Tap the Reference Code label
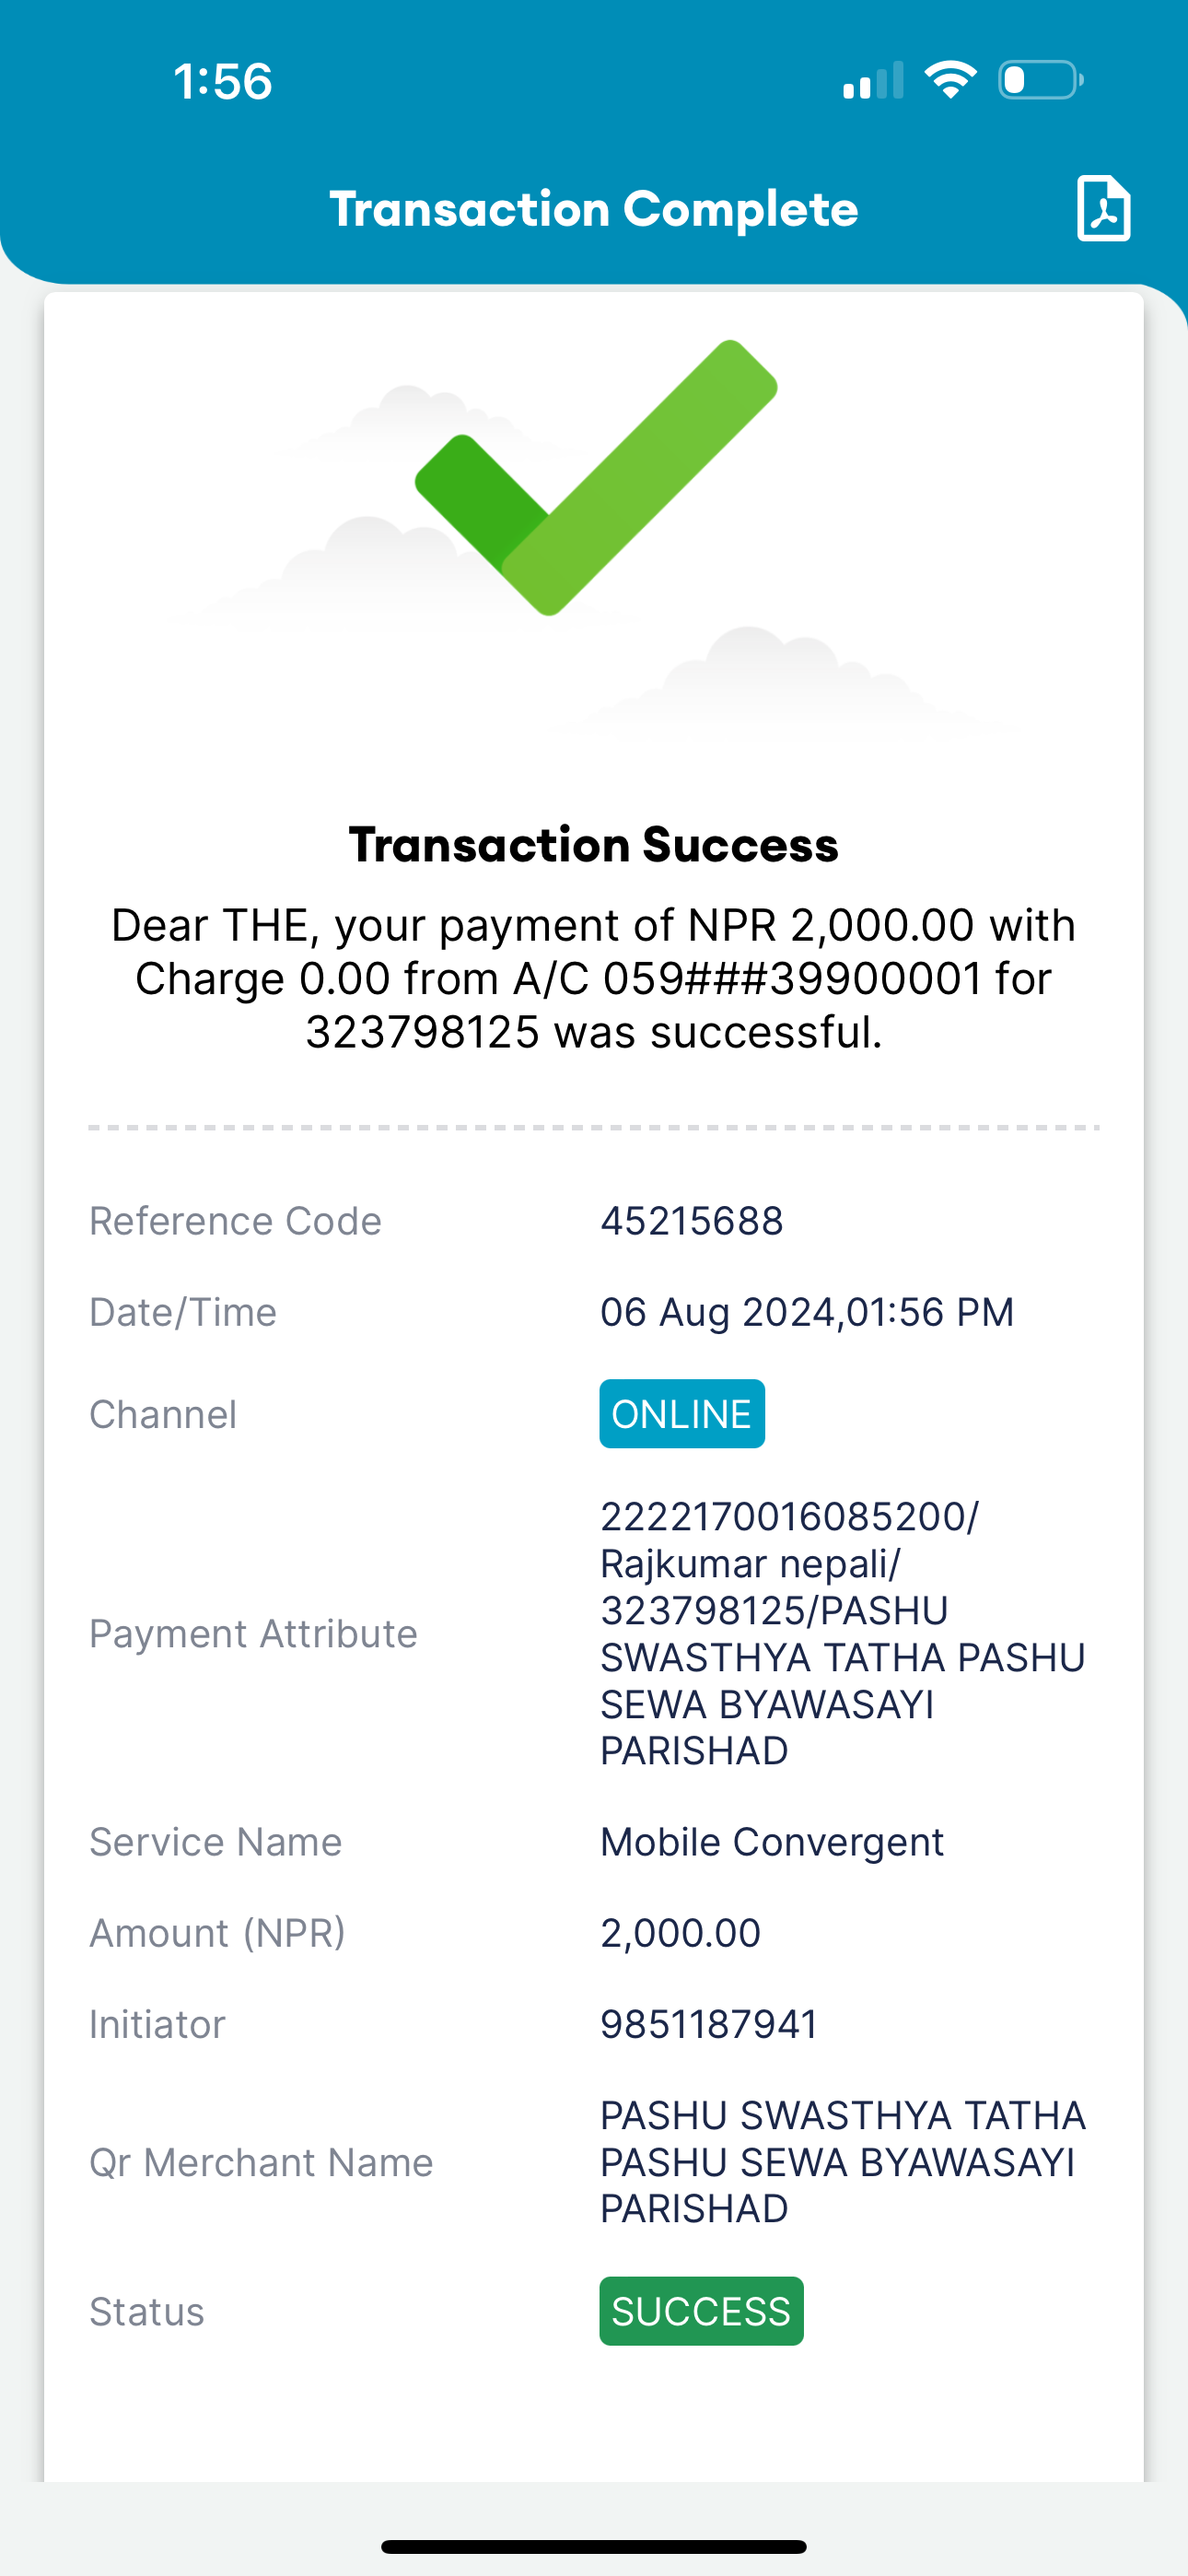Image resolution: width=1188 pixels, height=2576 pixels. 235,1221
